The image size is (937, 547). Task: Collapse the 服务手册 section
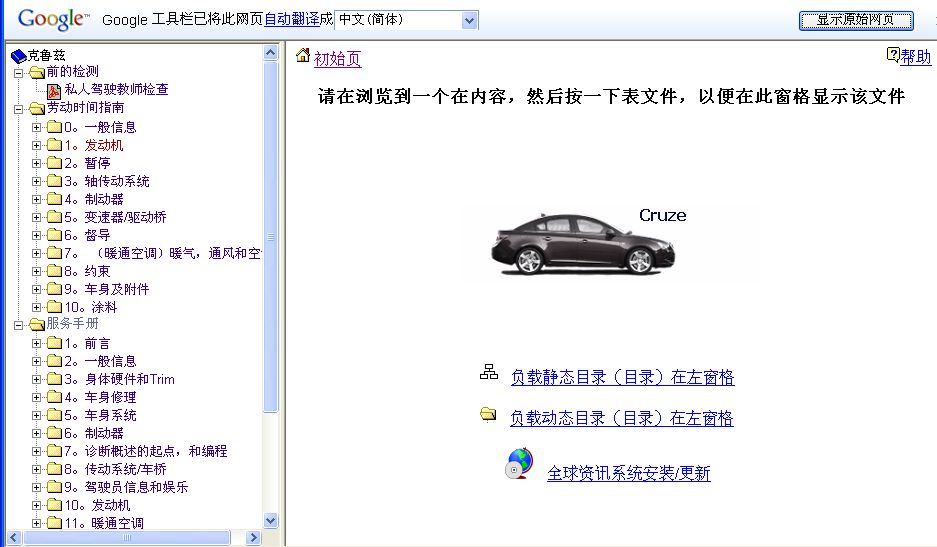[19, 324]
